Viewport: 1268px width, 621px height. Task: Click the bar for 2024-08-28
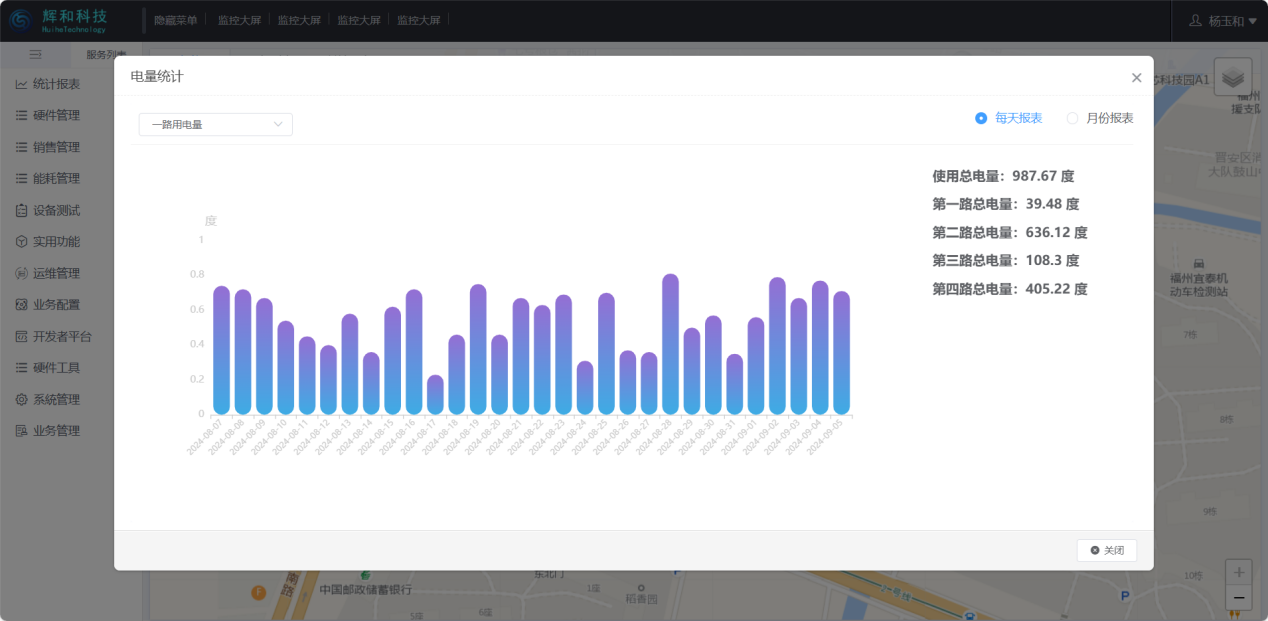670,345
